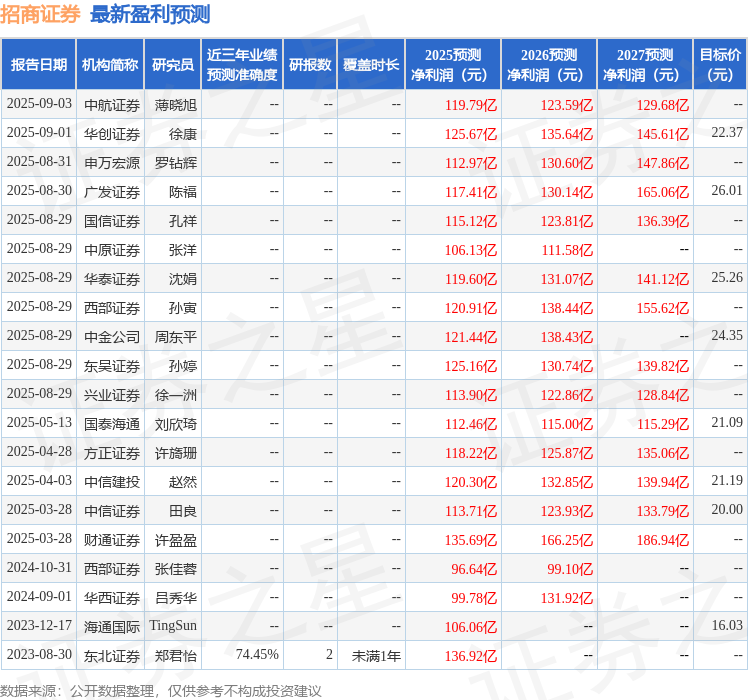This screenshot has height=700, width=748.
Task: Click institution 申万宏源
Action: [x=112, y=163]
